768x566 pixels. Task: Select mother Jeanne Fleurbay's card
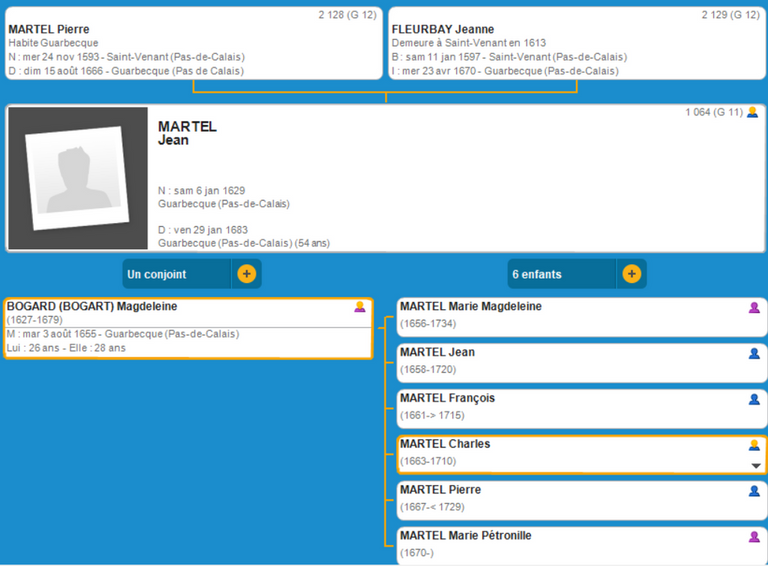point(576,44)
